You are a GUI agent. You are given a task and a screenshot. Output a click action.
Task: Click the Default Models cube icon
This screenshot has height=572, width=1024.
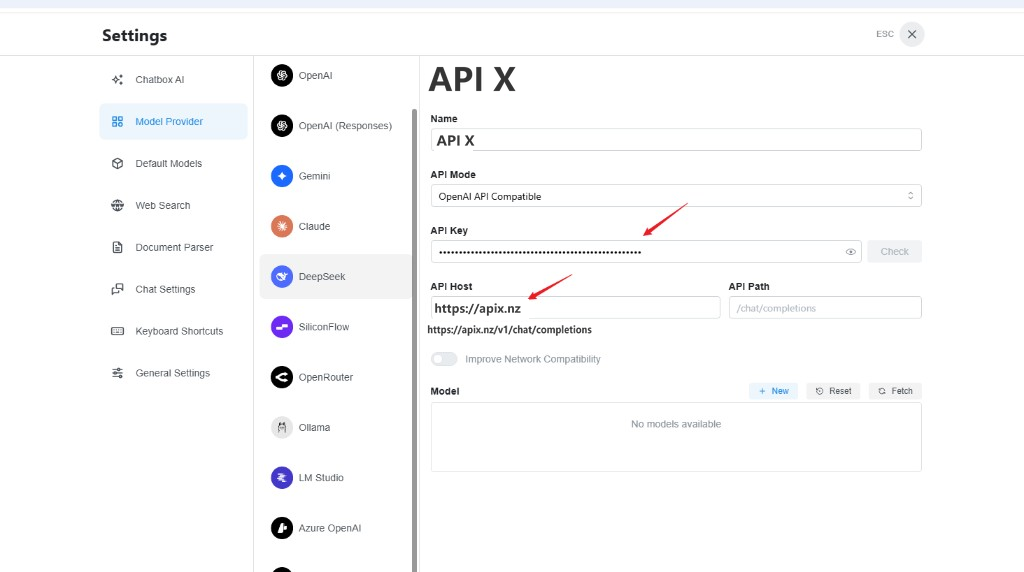click(118, 163)
